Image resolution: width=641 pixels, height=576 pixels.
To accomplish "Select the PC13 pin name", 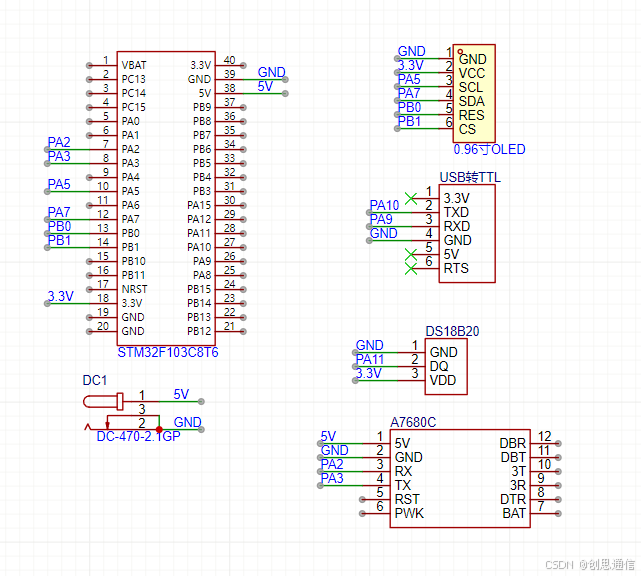I will click(x=134, y=79).
